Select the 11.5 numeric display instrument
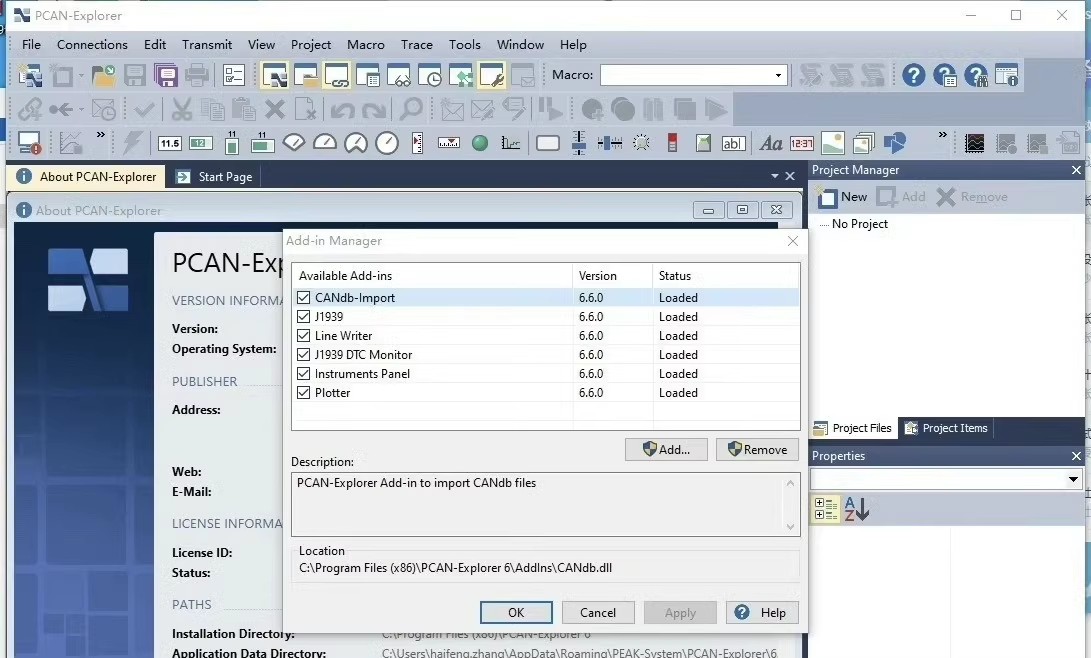Screen dimensions: 1091x658 170,143
